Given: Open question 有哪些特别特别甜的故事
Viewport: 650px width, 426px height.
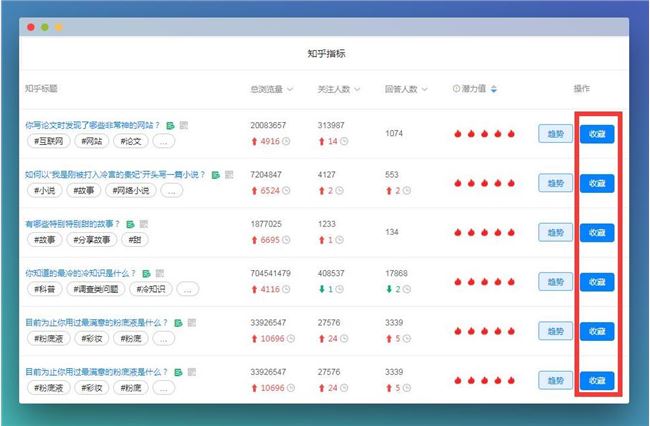Looking at the screenshot, I should (72, 224).
